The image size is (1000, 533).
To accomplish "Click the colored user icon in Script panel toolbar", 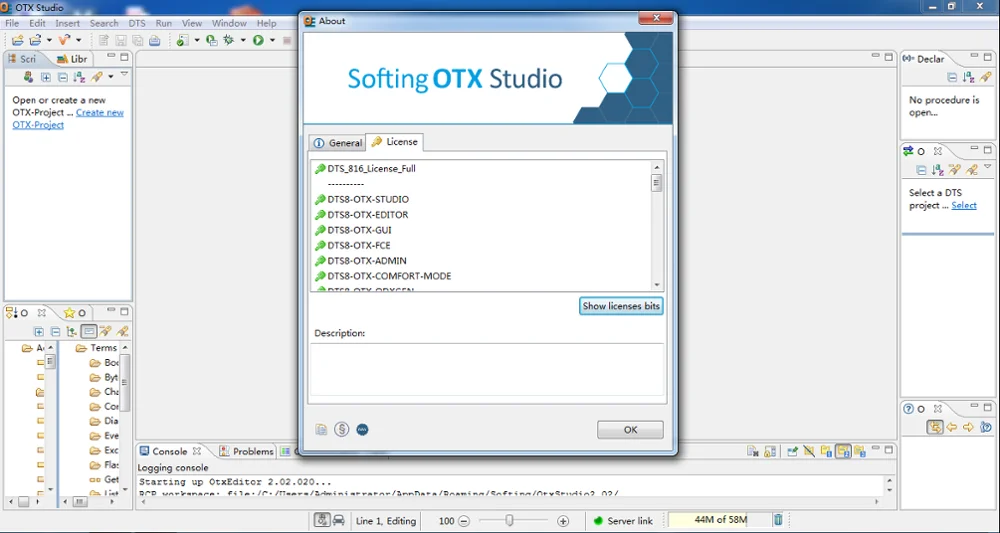I will [x=28, y=77].
